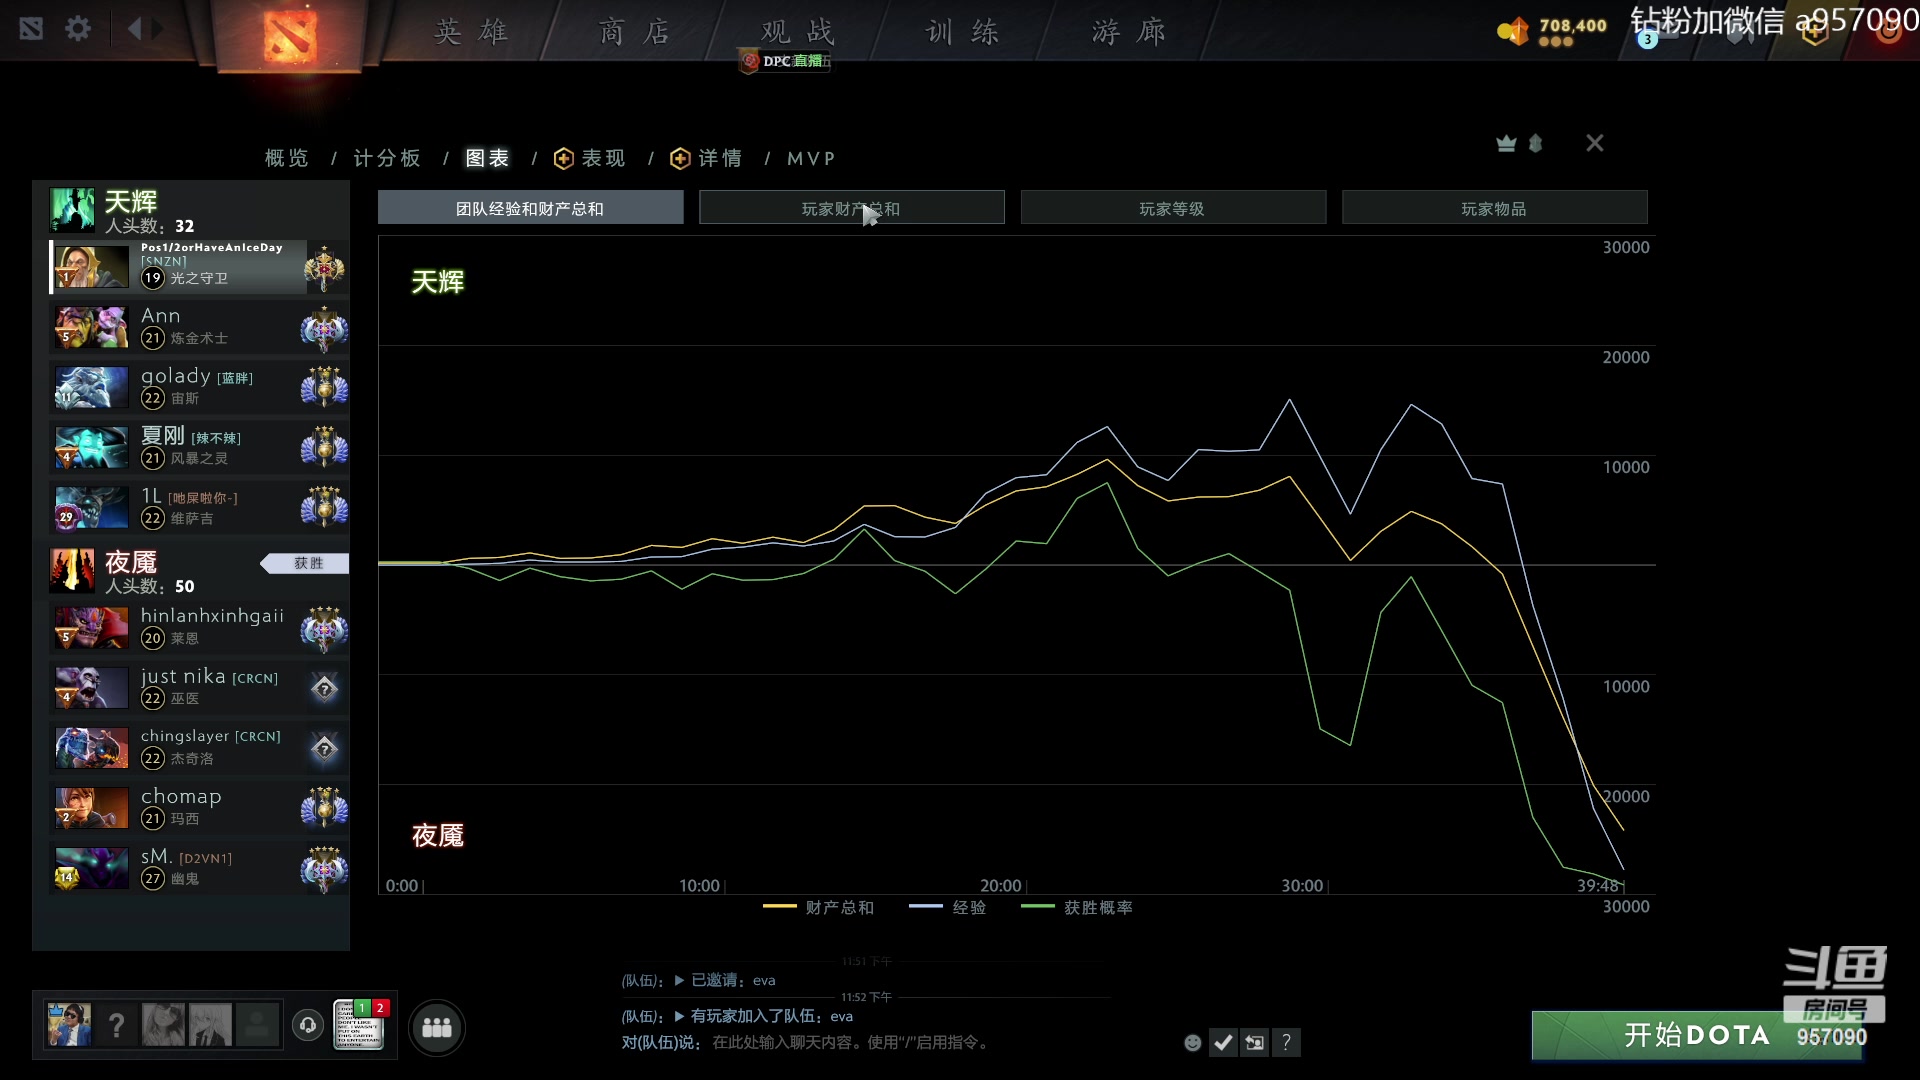Image resolution: width=1920 pixels, height=1080 pixels.
Task: Click the shield icon next to the crown
Action: (1535, 143)
